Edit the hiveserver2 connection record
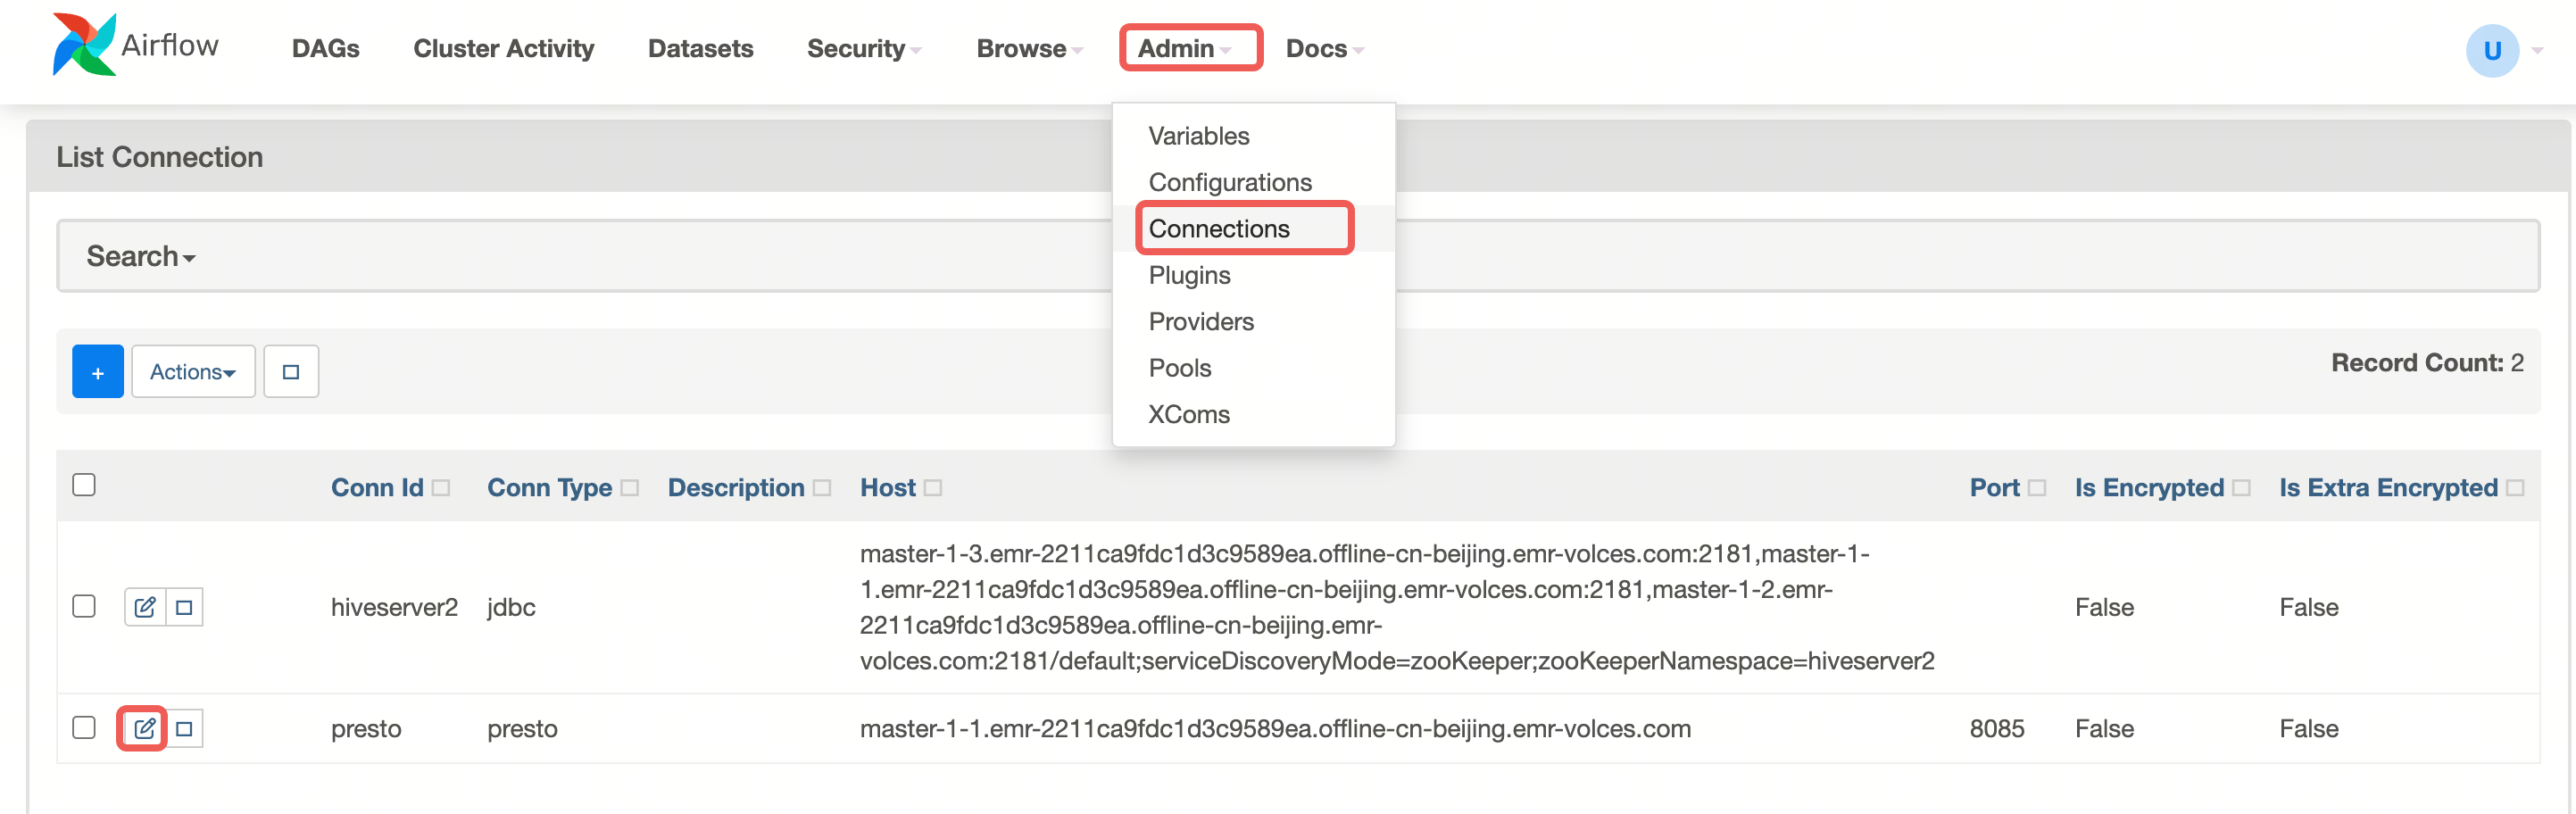Screen dimensions: 2576x814 [x=144, y=607]
